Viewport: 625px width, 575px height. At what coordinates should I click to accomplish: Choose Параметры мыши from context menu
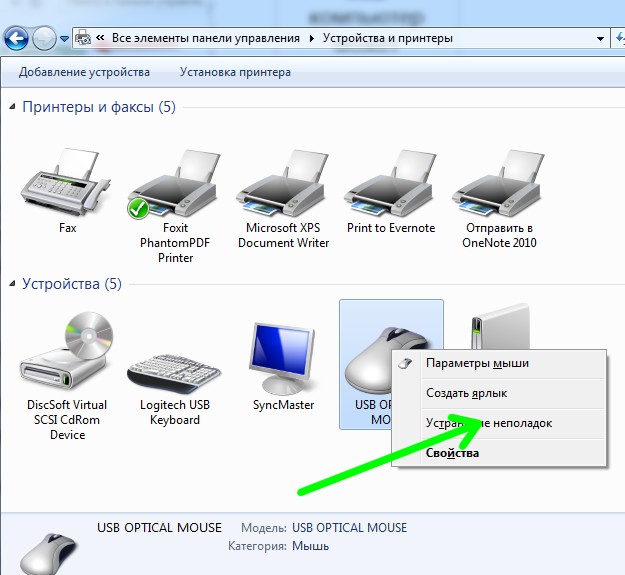(x=477, y=363)
